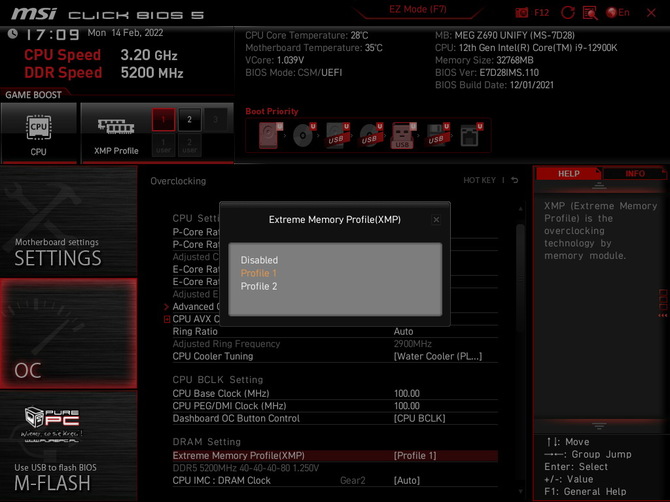Viewport: 670px width, 502px height.
Task: Open CPU IMC : DRAM Clock [Auto] dropdown
Action: click(x=407, y=480)
